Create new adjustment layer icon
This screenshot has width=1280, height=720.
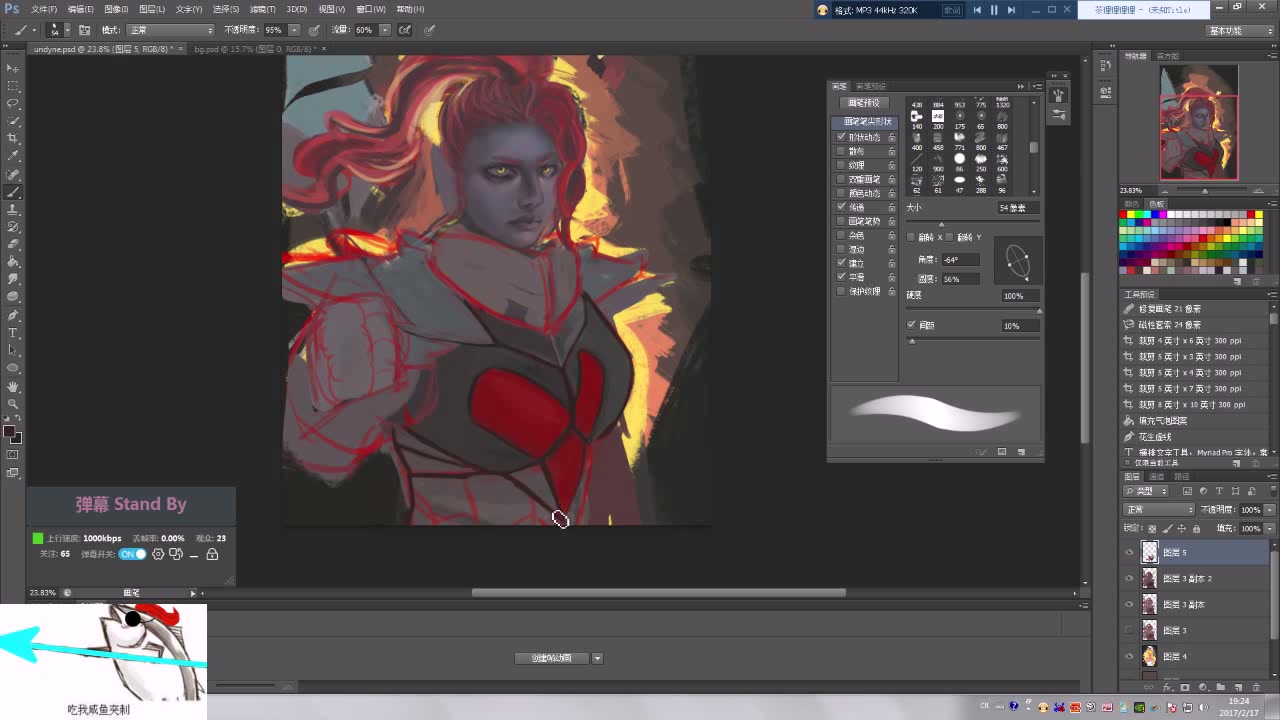pos(1203,688)
